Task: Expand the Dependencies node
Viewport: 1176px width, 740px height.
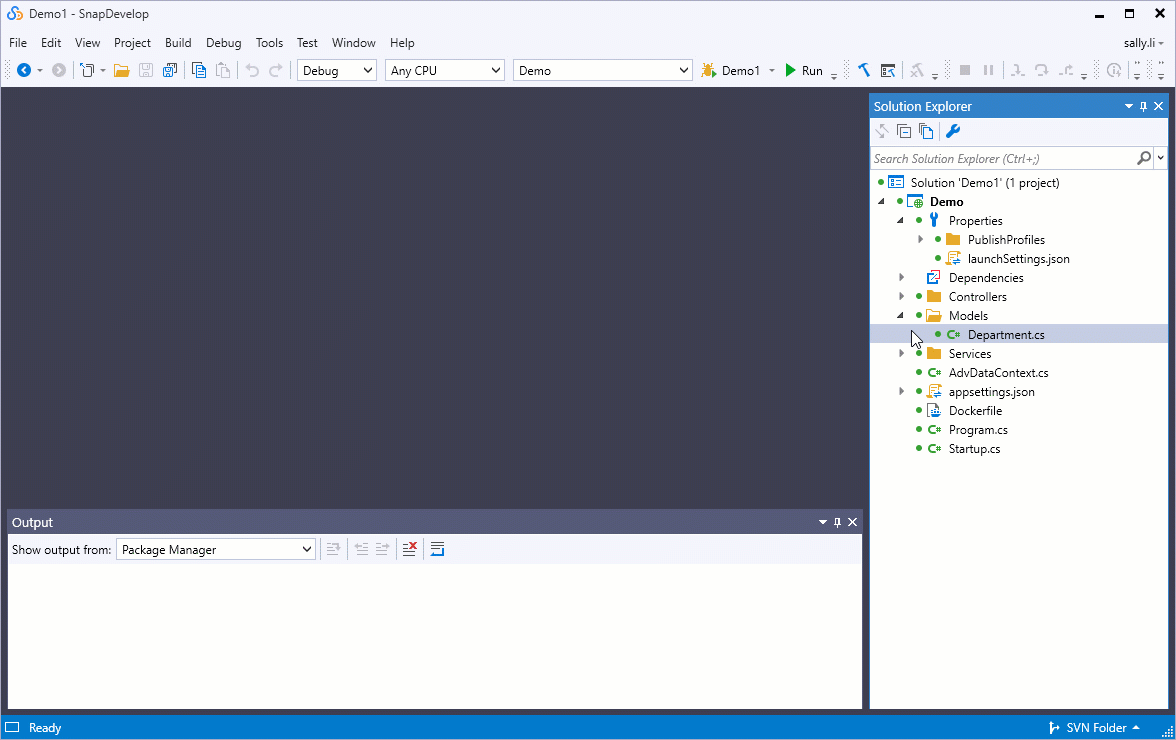Action: [x=902, y=277]
